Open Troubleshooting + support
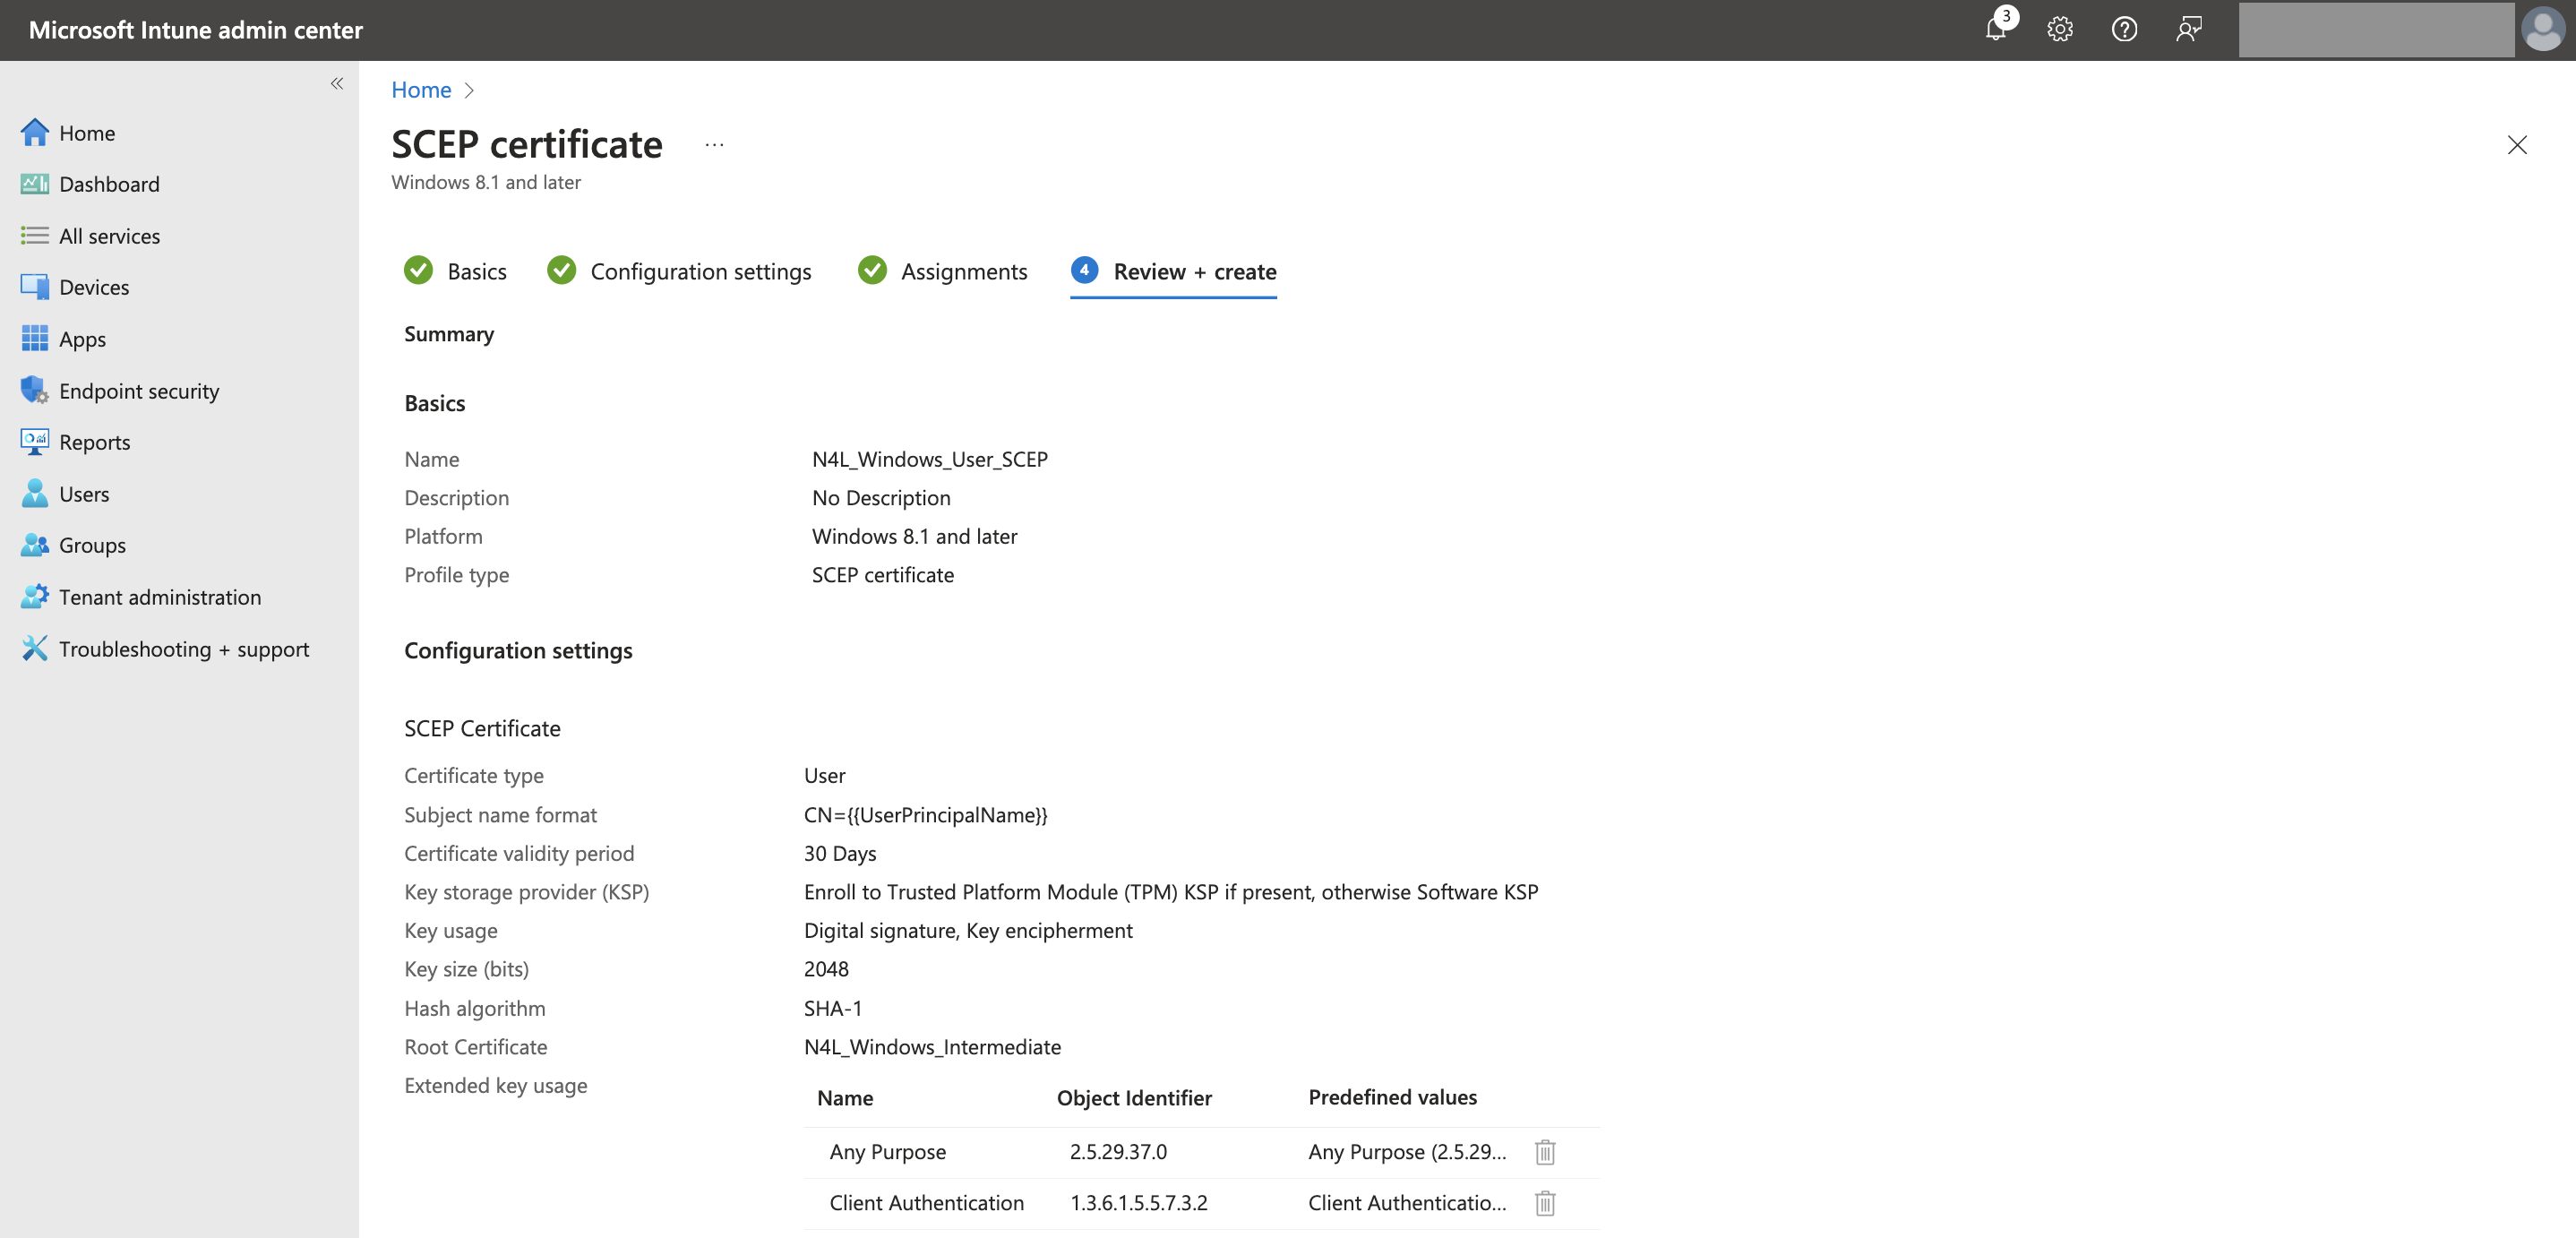Screen dimensions: 2576x1238 coord(184,648)
